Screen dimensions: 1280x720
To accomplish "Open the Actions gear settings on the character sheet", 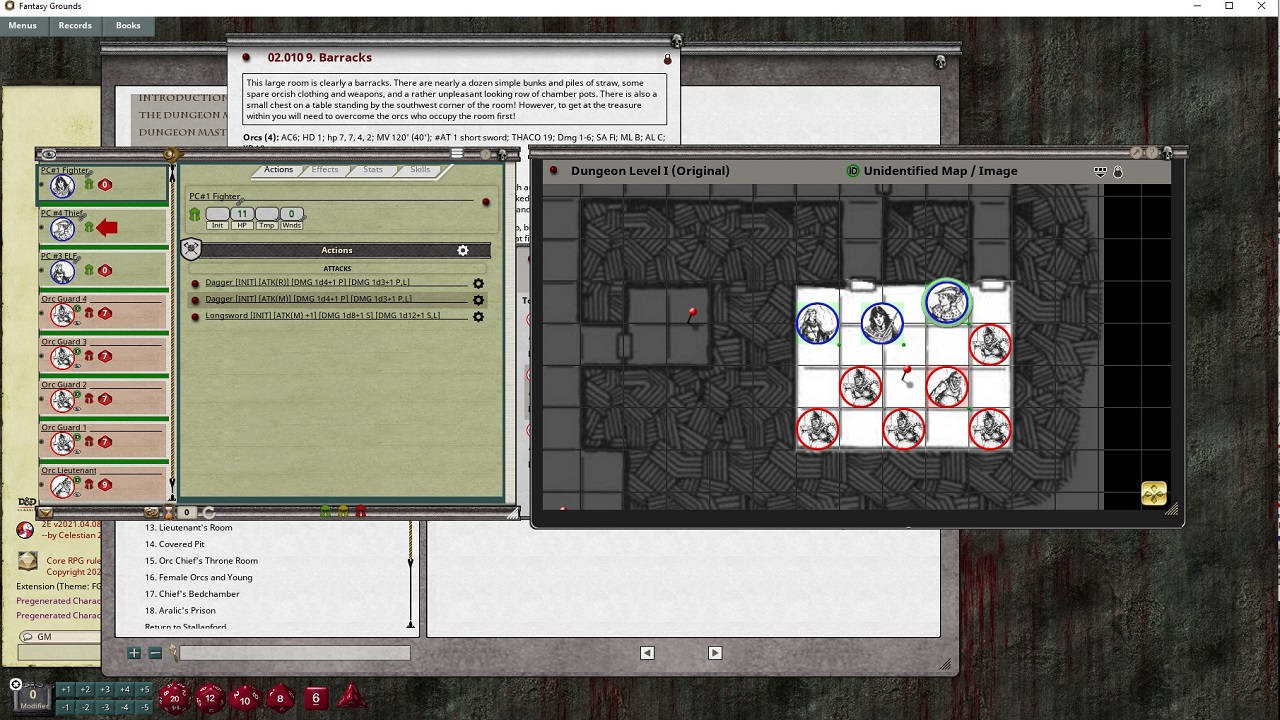I will [x=462, y=250].
